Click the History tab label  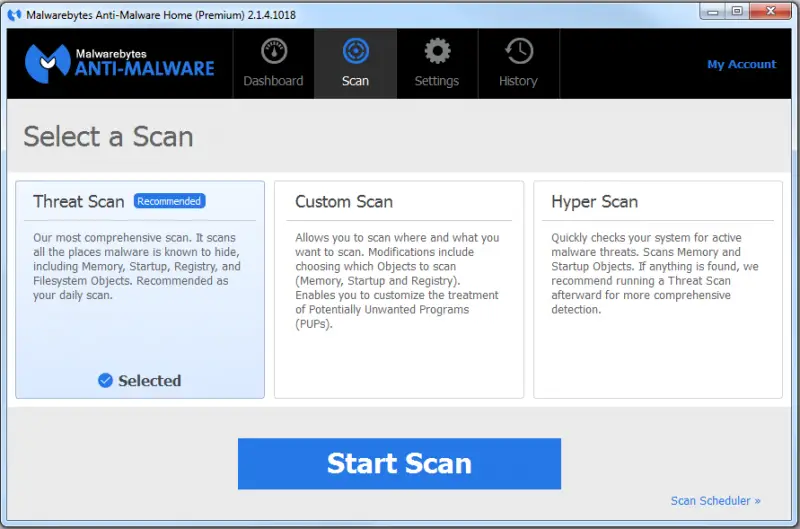(x=518, y=81)
